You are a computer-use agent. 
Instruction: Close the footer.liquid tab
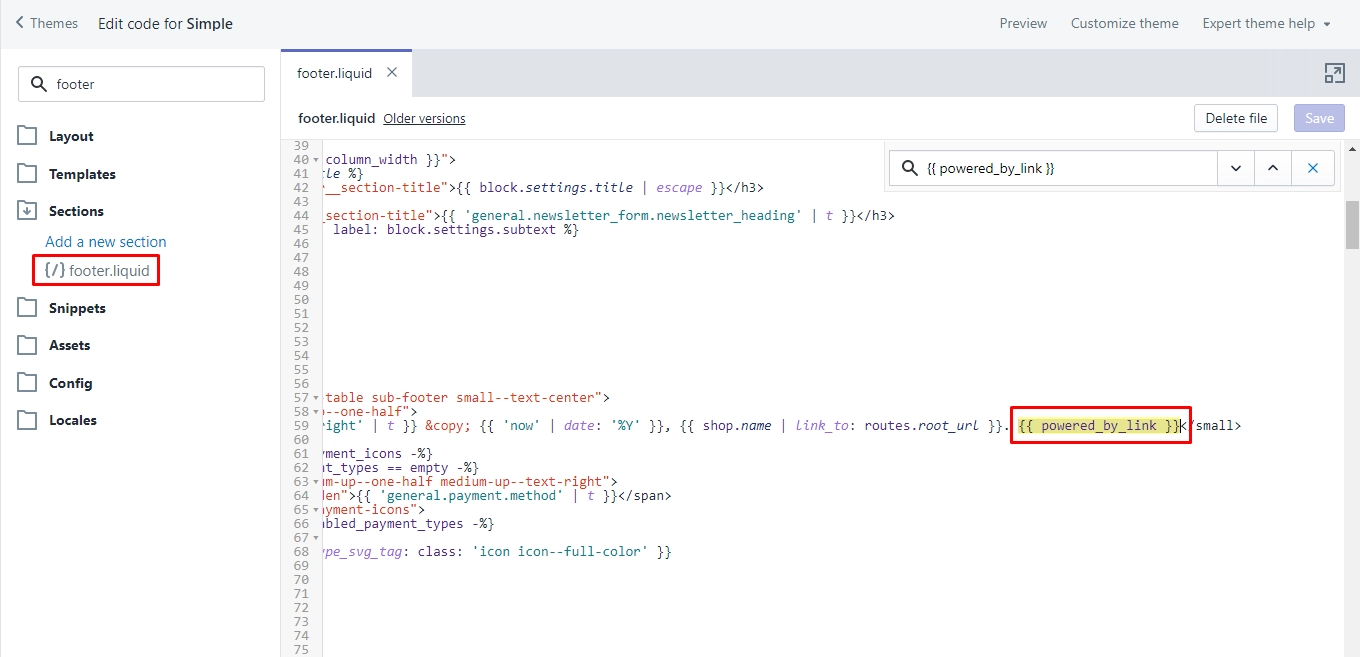(392, 72)
